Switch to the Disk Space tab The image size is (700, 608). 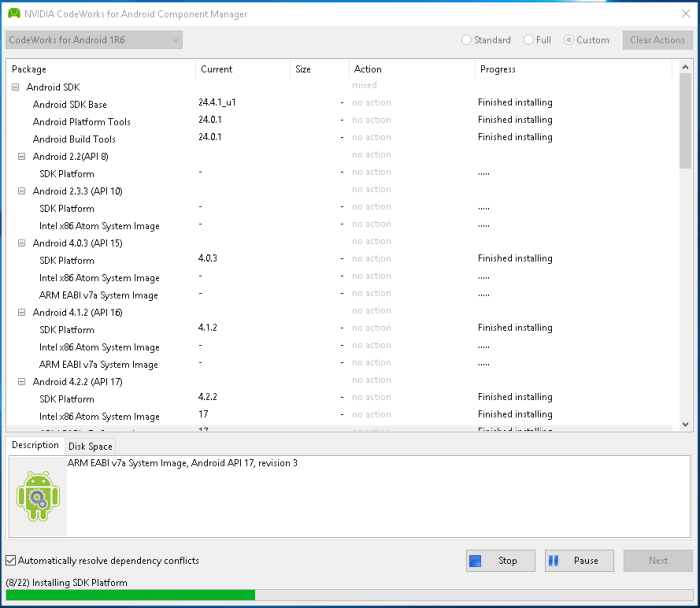coord(90,446)
